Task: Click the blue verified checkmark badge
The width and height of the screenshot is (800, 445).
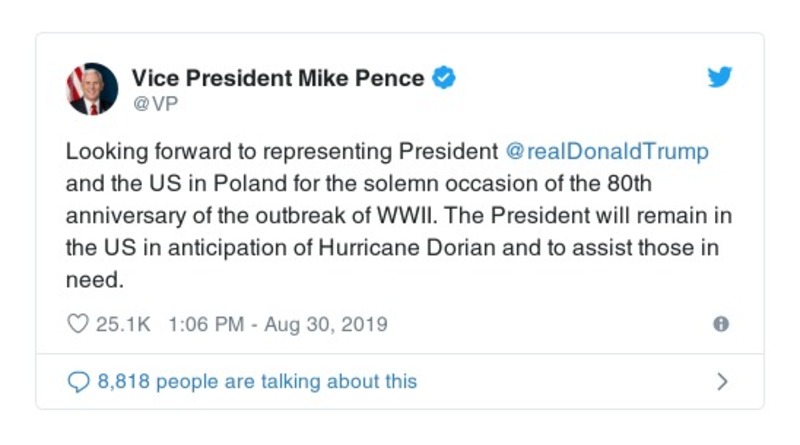Action: [444, 78]
